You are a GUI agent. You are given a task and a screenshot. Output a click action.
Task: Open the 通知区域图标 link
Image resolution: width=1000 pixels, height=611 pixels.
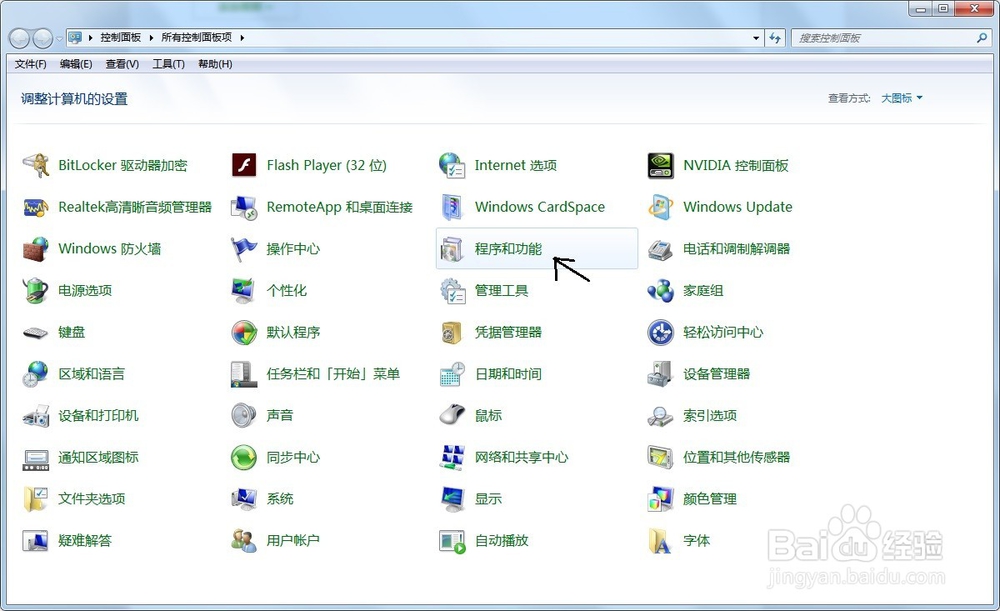tap(98, 457)
